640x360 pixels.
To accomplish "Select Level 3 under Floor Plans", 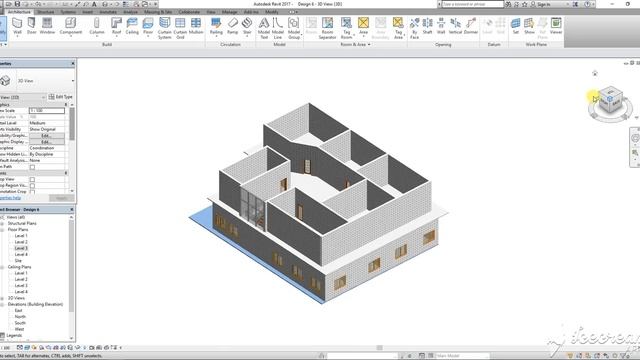I will tap(21, 248).
